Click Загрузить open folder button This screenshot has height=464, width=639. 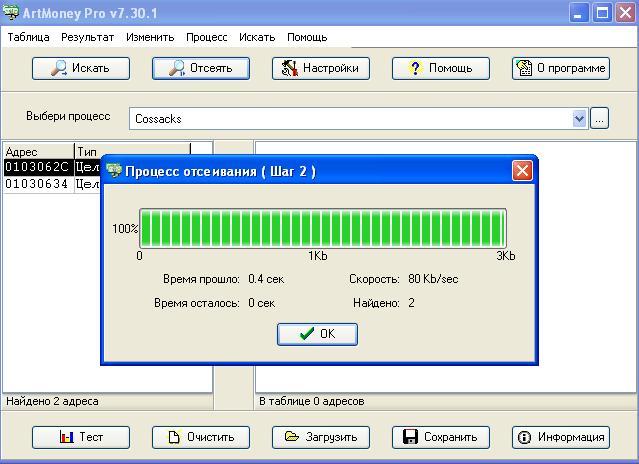click(321, 437)
